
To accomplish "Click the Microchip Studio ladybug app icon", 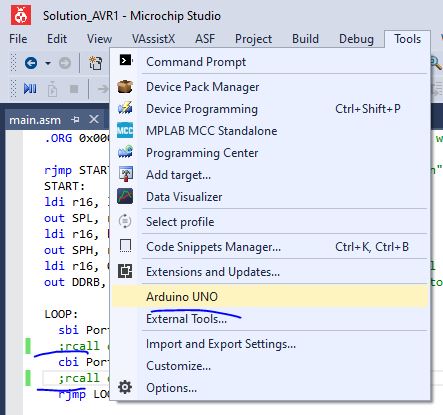I will 21,15.
